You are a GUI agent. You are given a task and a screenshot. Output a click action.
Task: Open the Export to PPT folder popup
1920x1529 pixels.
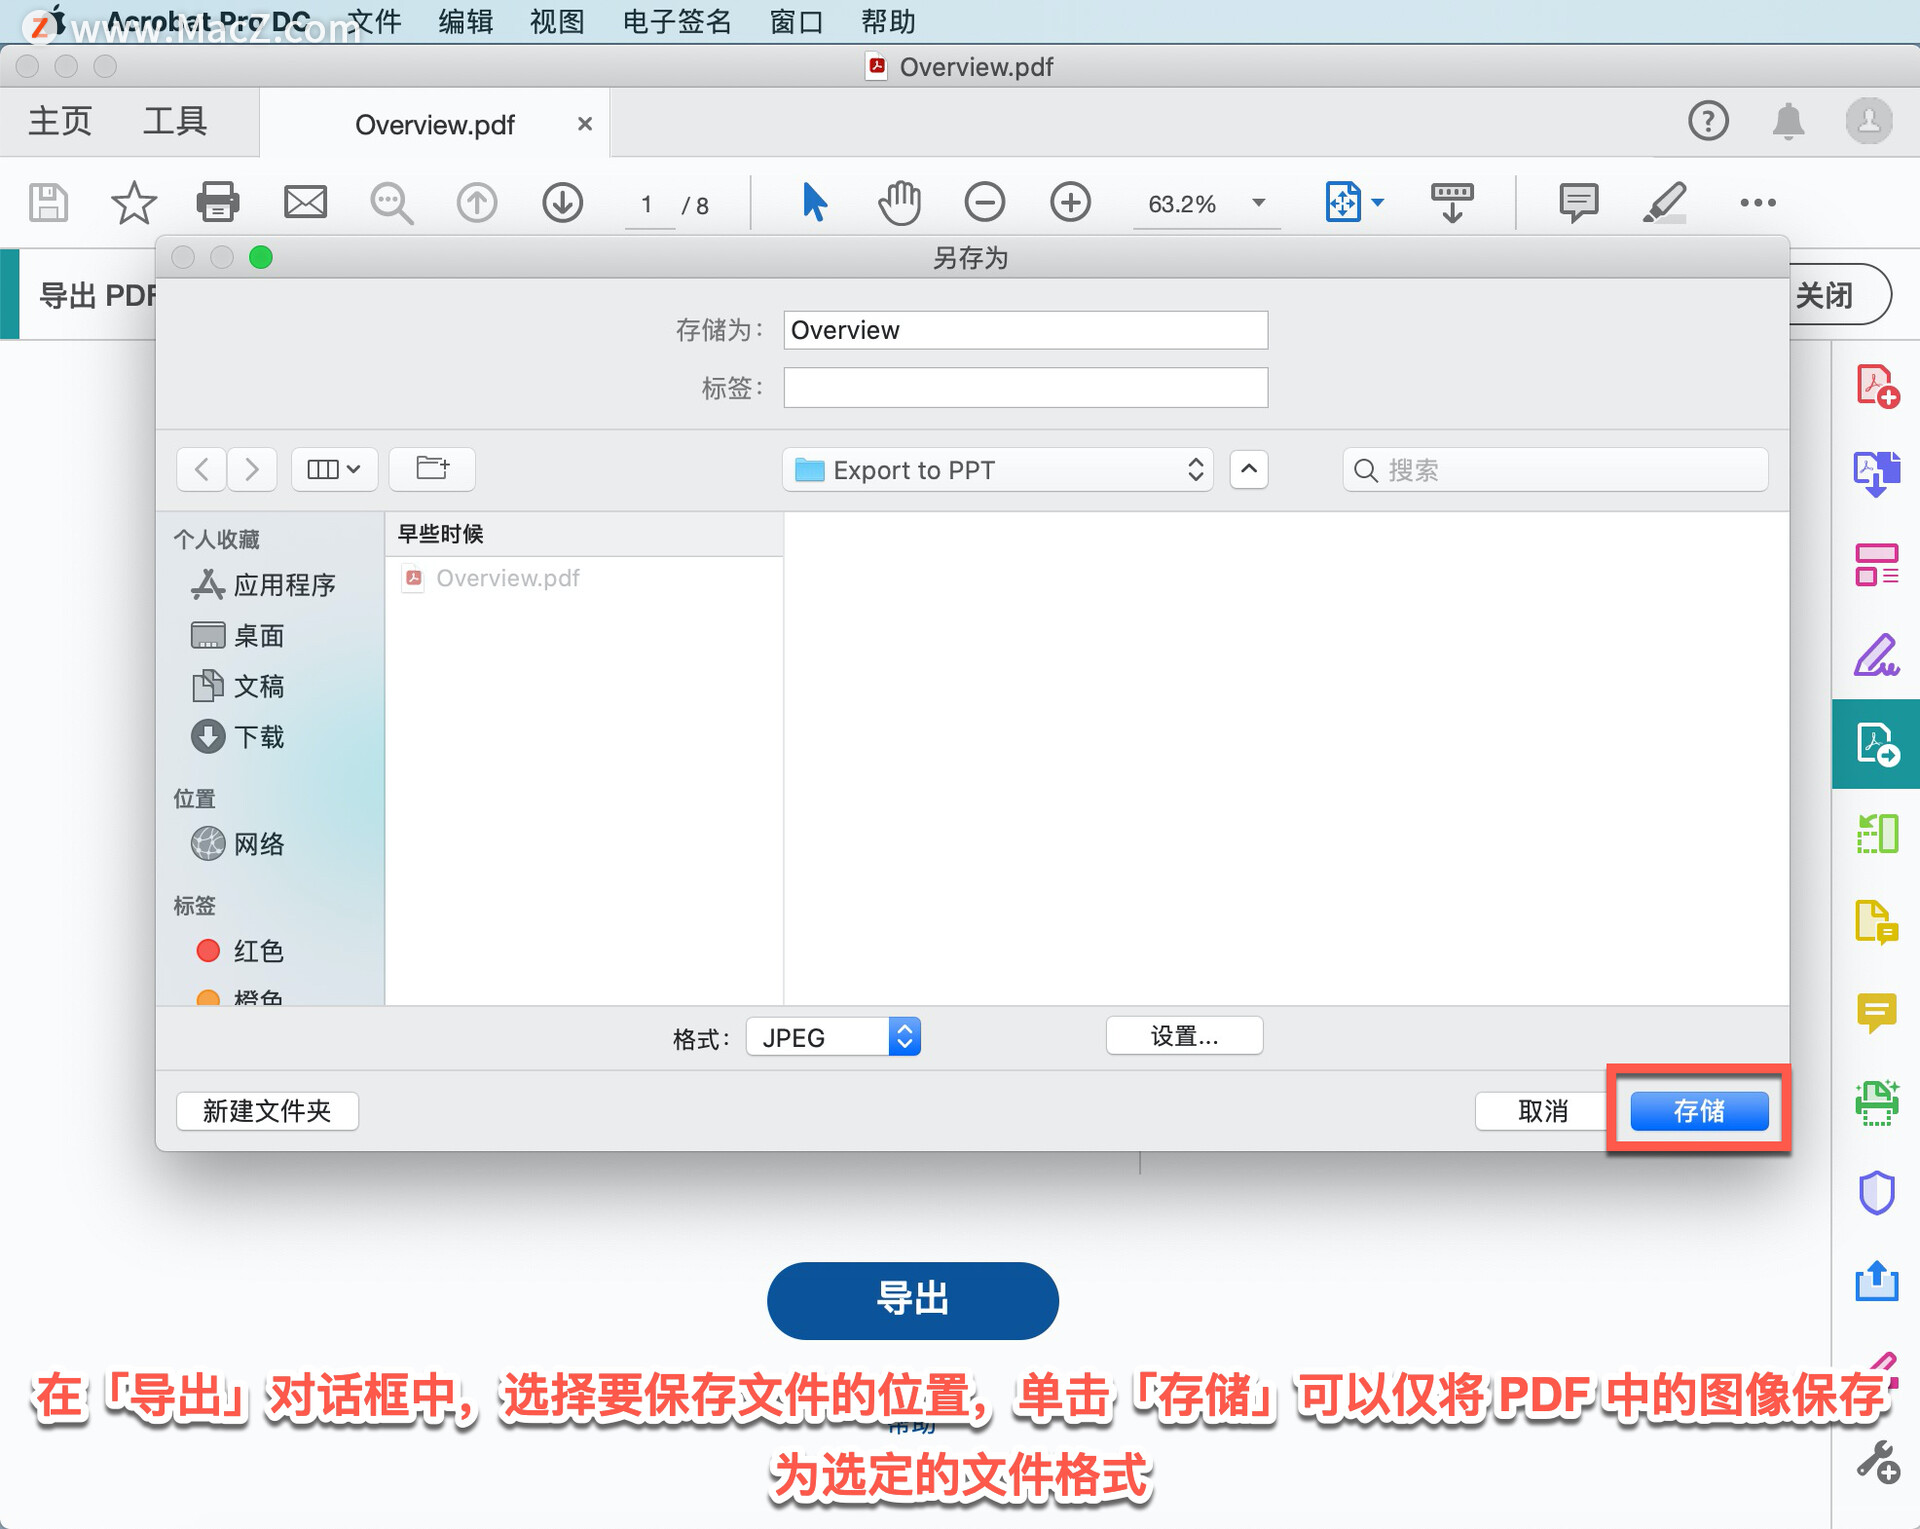pos(997,470)
